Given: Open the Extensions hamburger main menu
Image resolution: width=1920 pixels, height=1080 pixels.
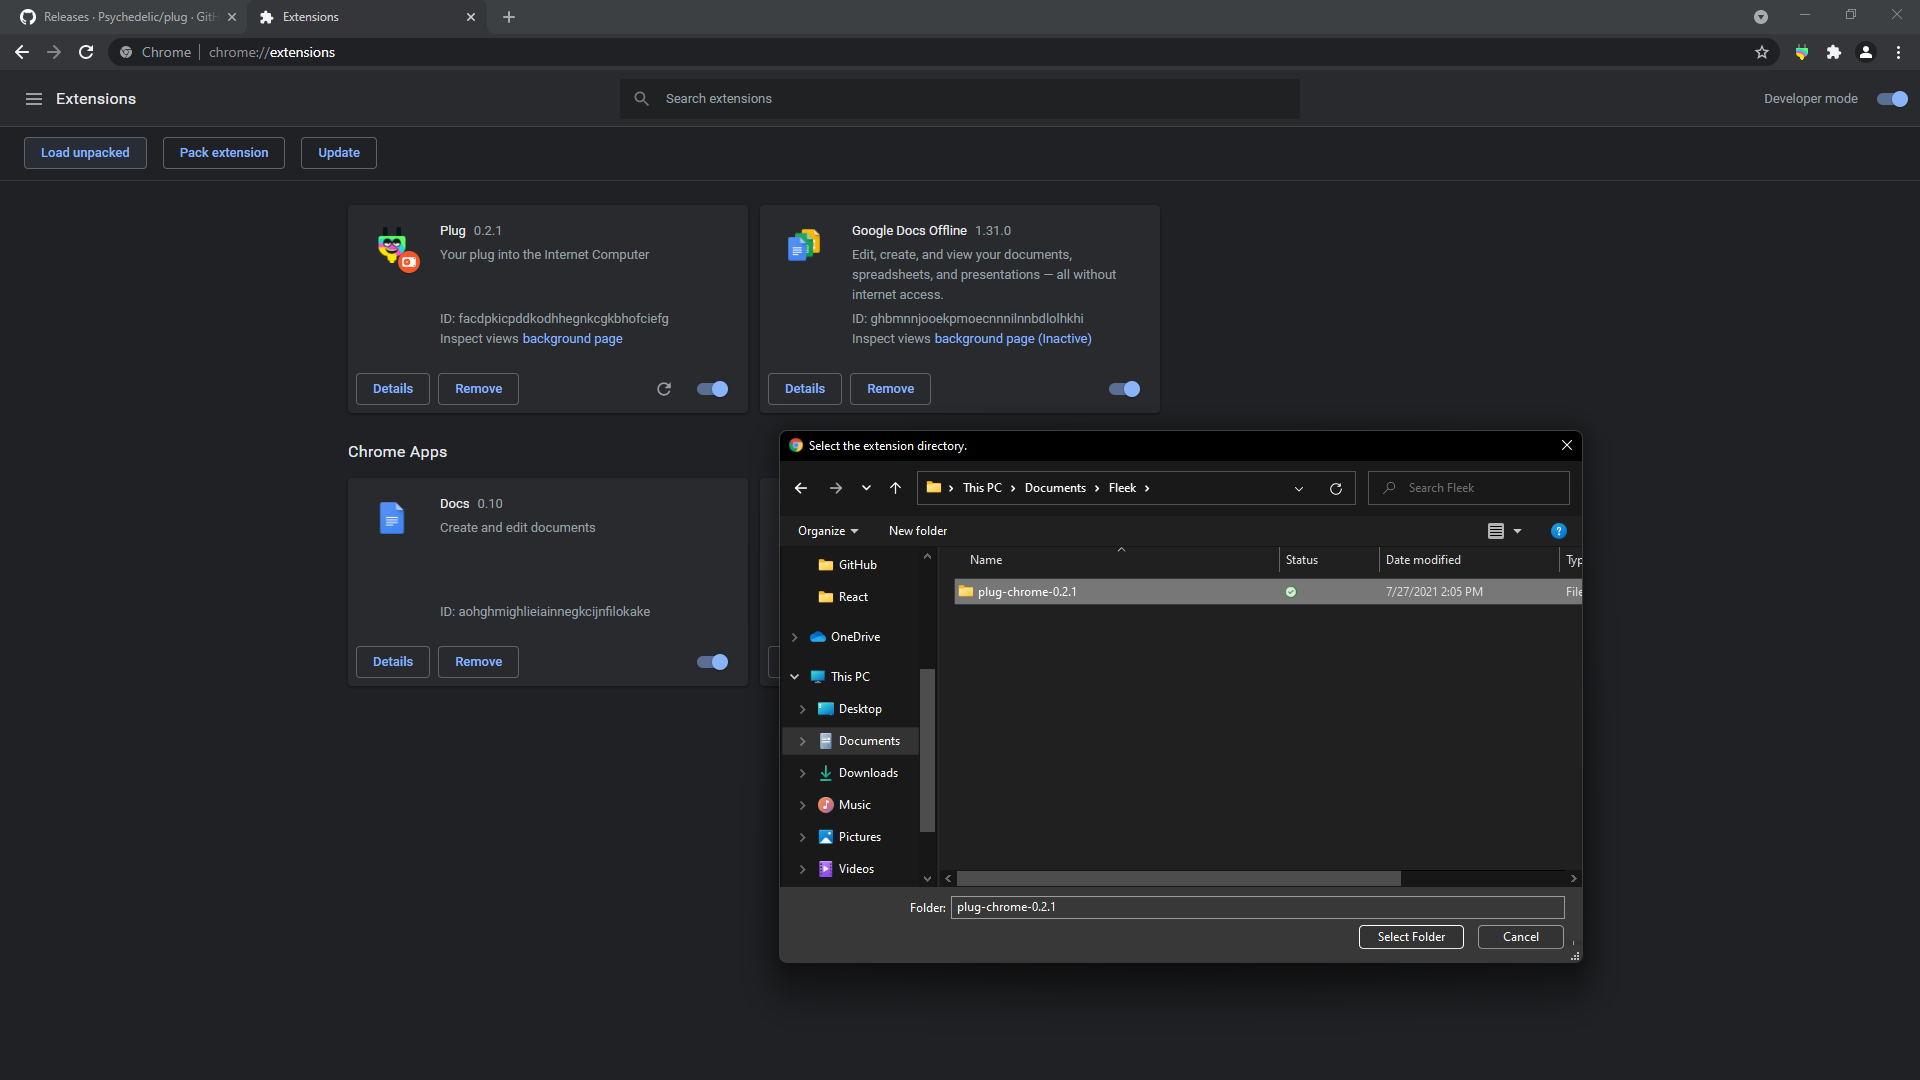Looking at the screenshot, I should click(x=34, y=99).
